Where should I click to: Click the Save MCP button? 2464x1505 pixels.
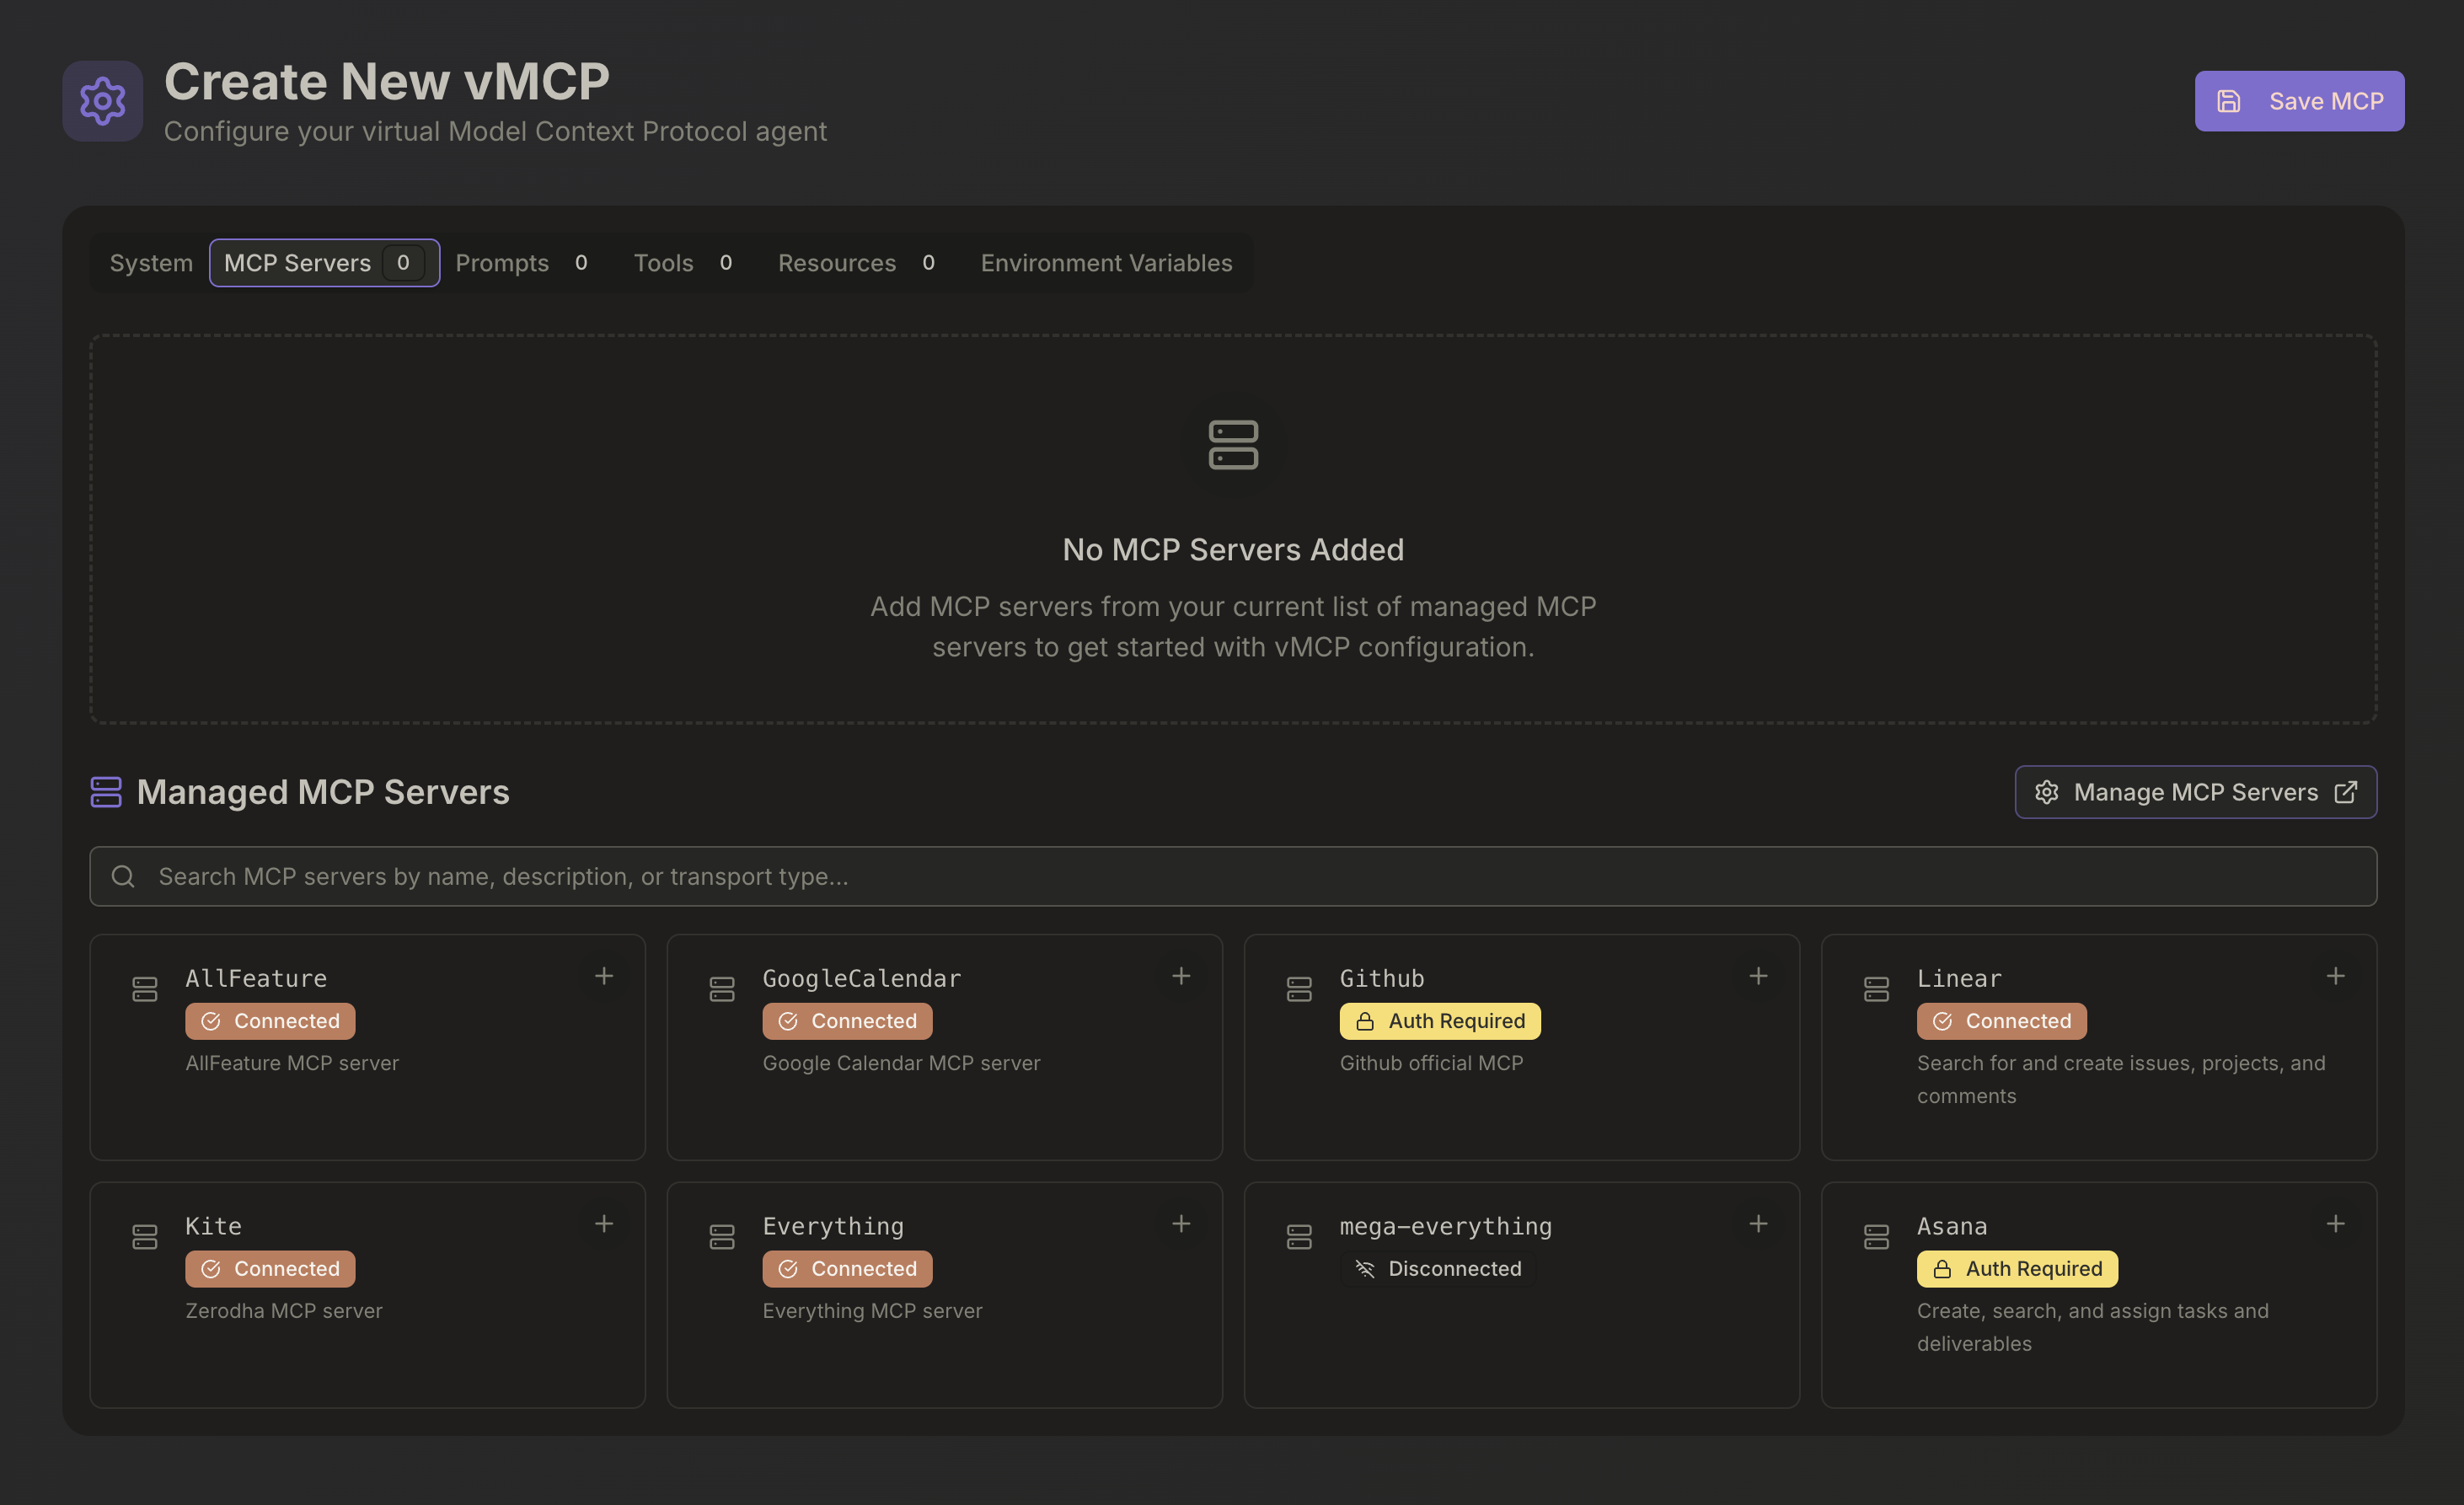click(x=2299, y=100)
